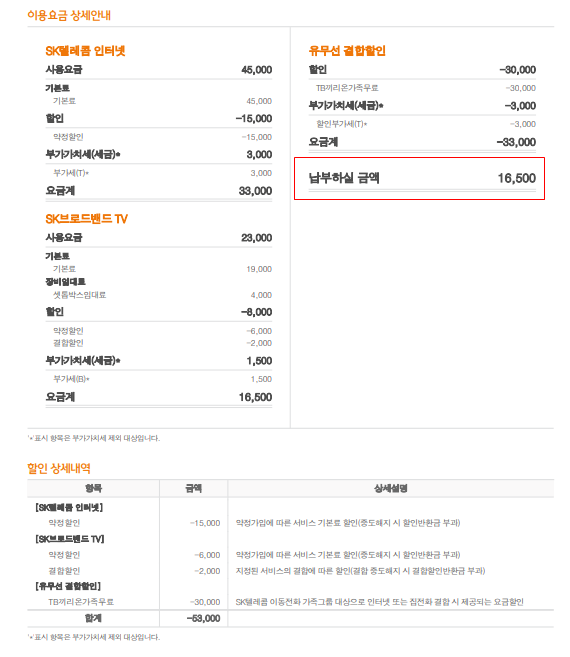Click the 셋톱박스임대료 line item
570x657 pixels.
[159, 295]
